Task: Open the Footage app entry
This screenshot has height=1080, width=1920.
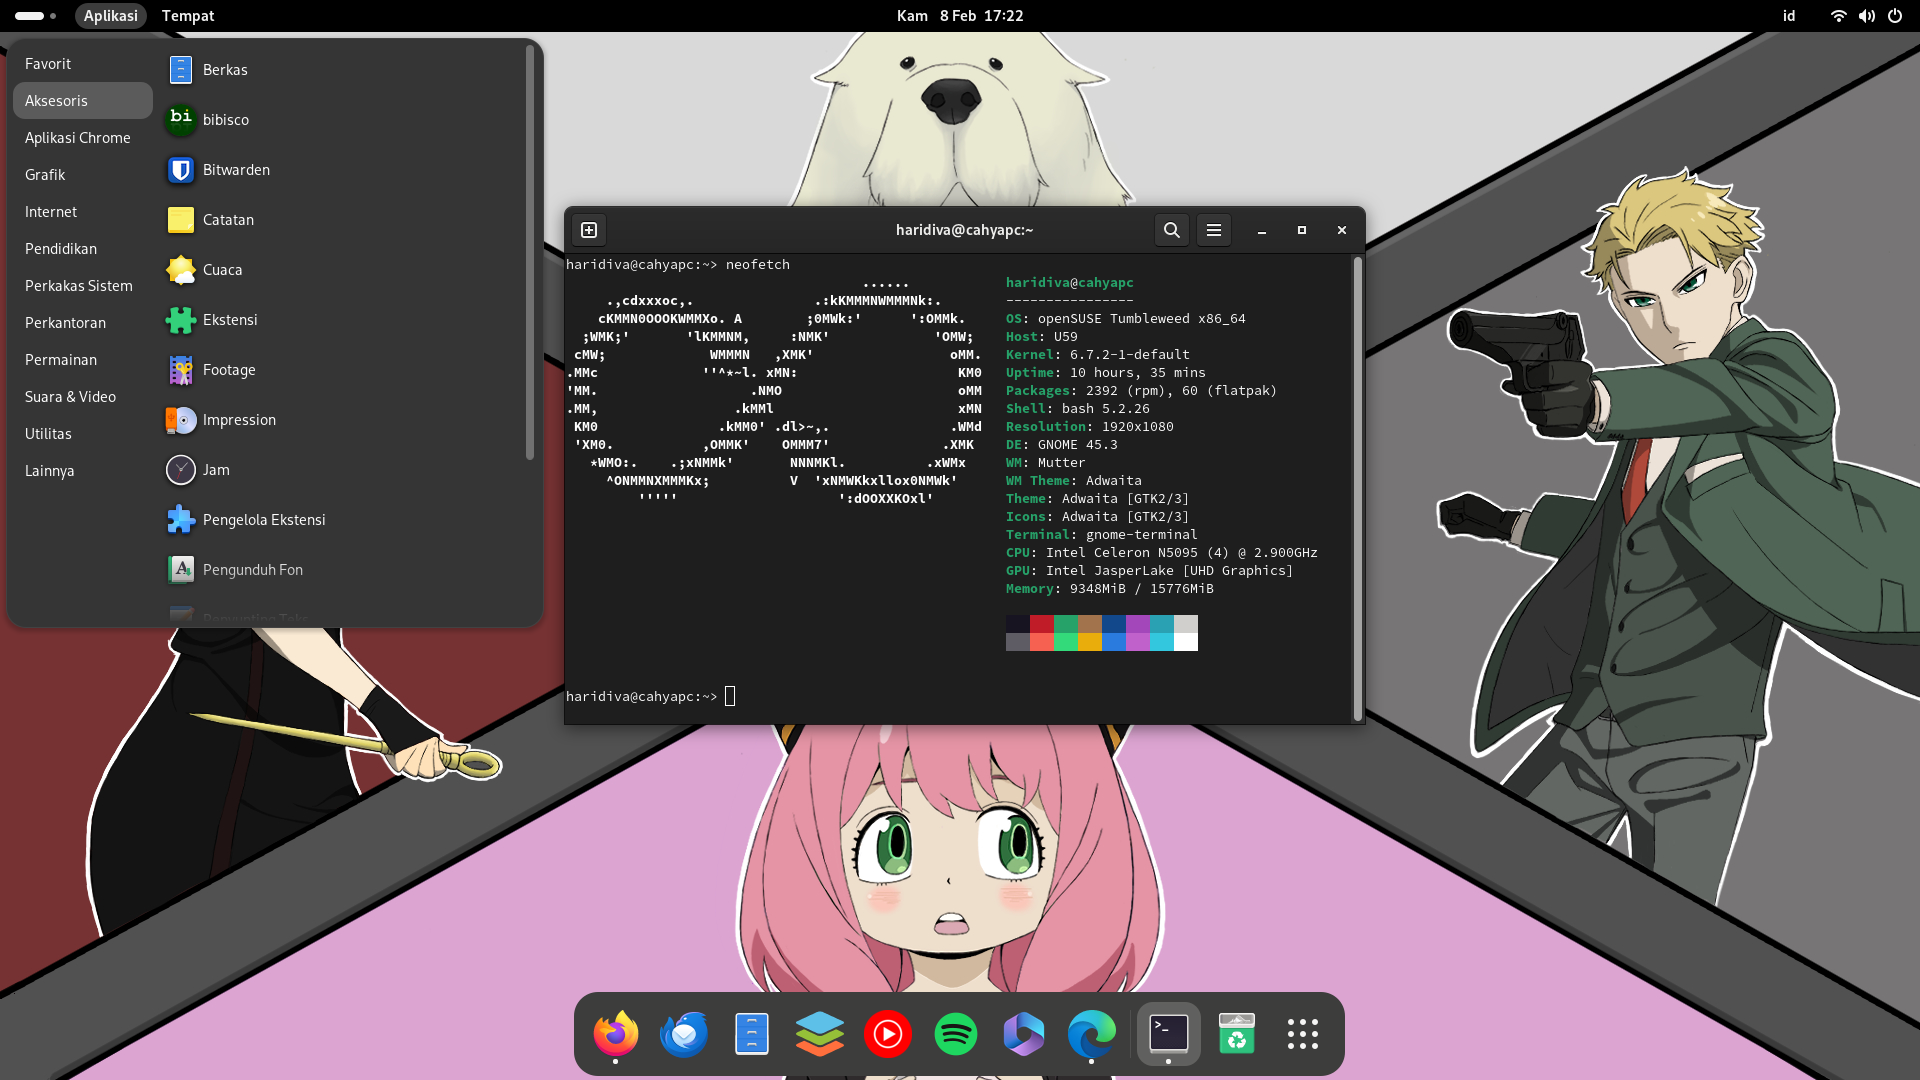Action: coord(229,370)
